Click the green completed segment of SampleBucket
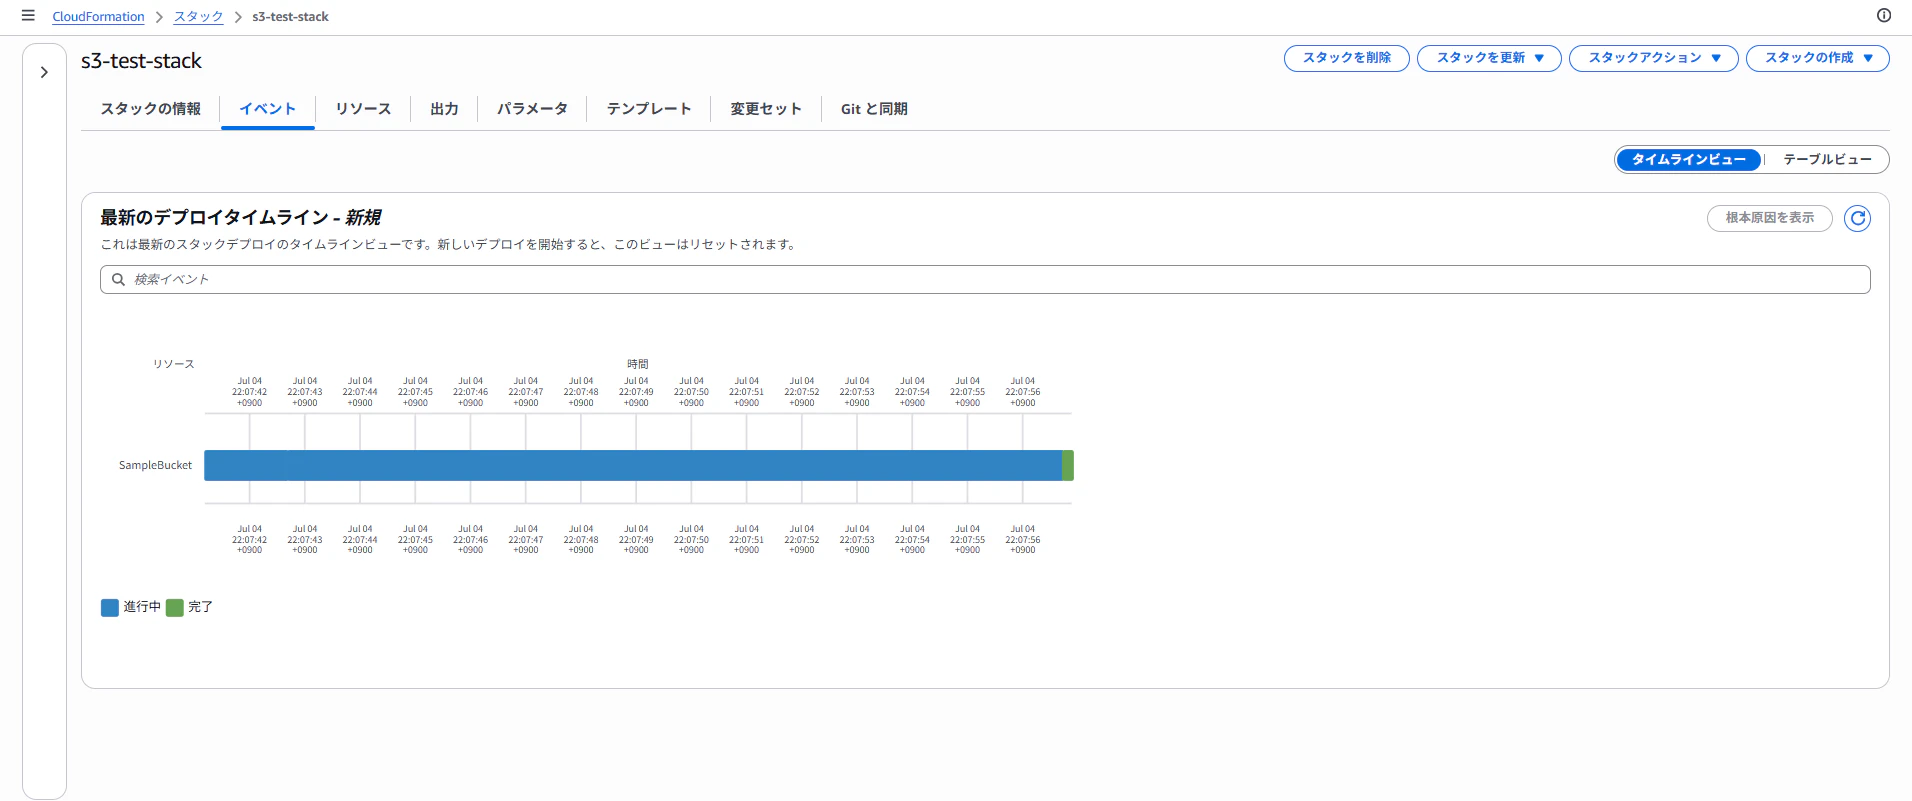The height and width of the screenshot is (801, 1912). [x=1068, y=466]
